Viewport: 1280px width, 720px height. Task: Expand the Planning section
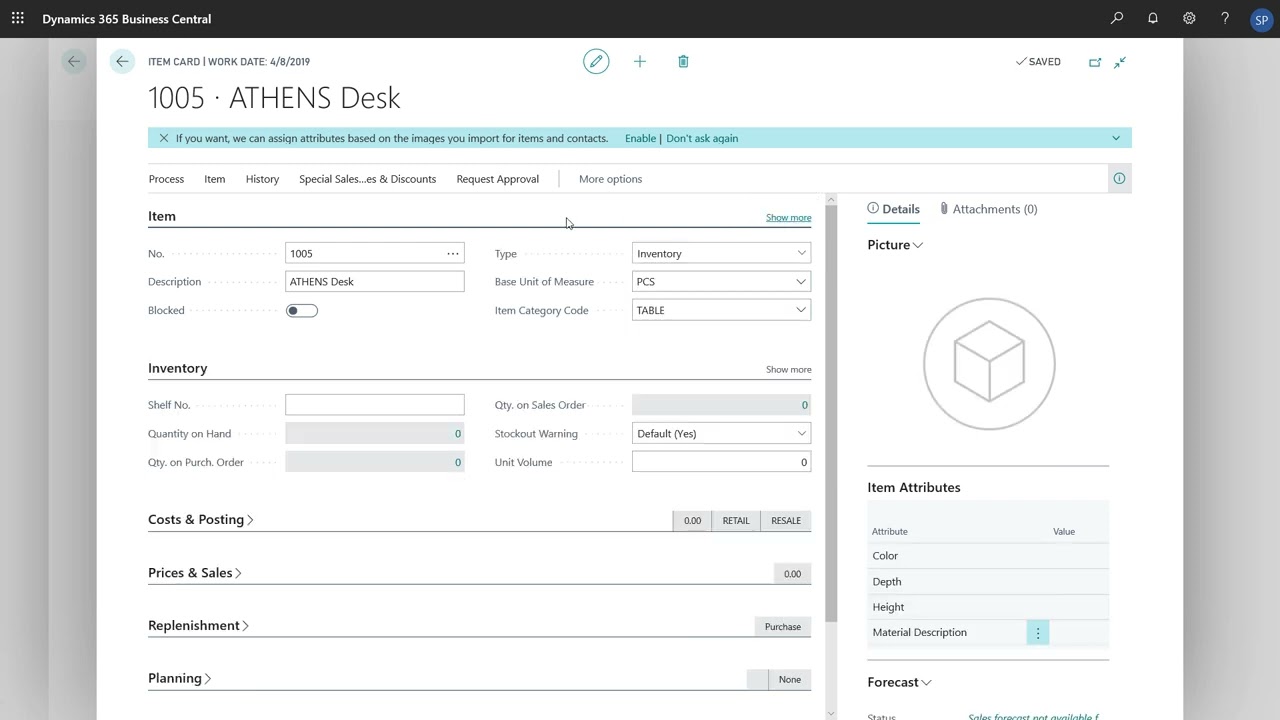tap(180, 679)
